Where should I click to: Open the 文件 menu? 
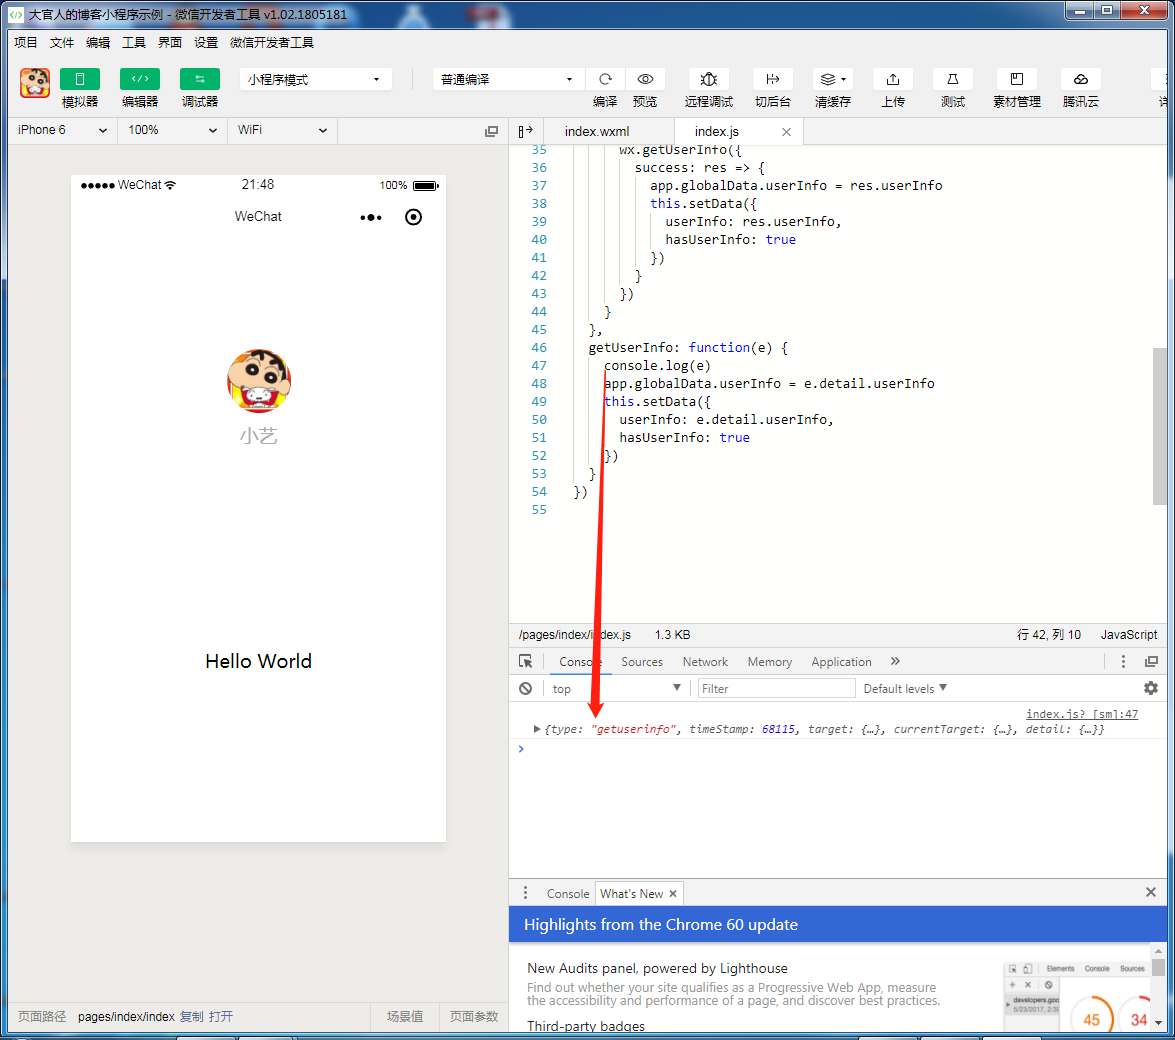coord(61,43)
